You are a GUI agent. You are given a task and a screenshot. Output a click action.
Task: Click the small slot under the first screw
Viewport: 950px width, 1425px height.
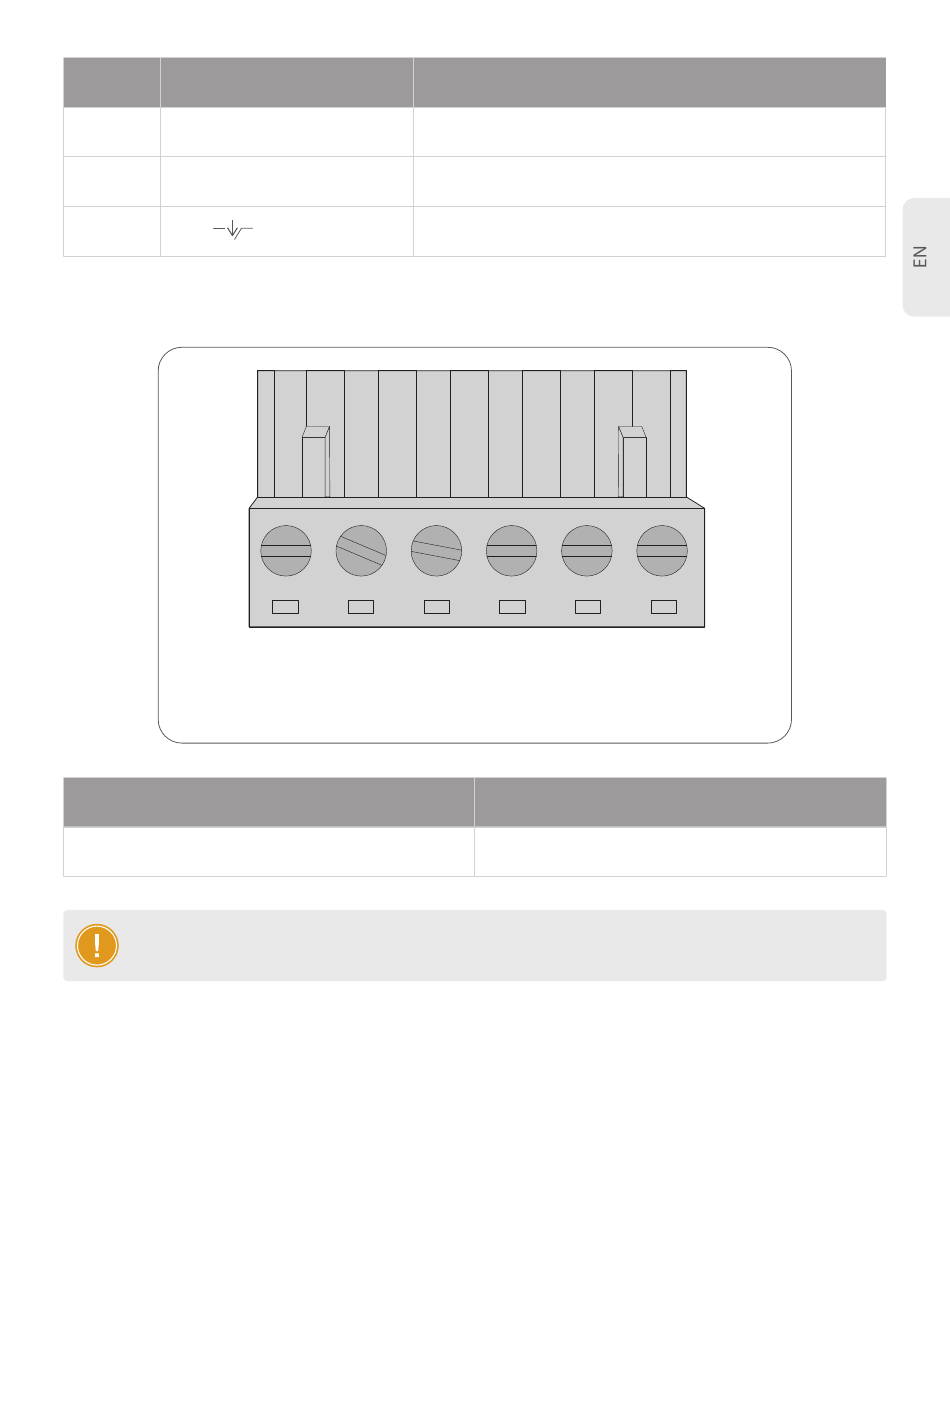(286, 607)
